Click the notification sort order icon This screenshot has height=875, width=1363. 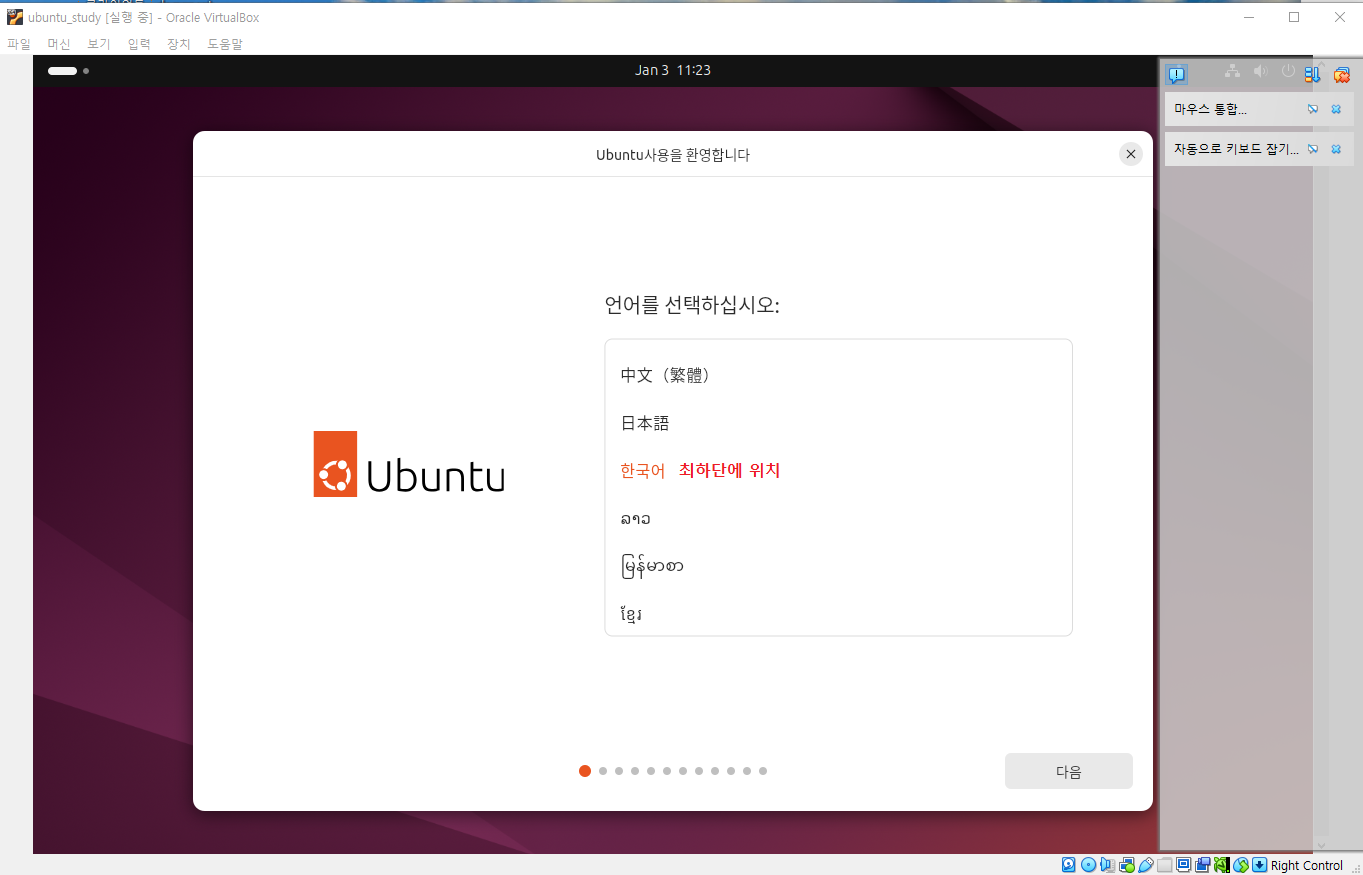[1312, 74]
